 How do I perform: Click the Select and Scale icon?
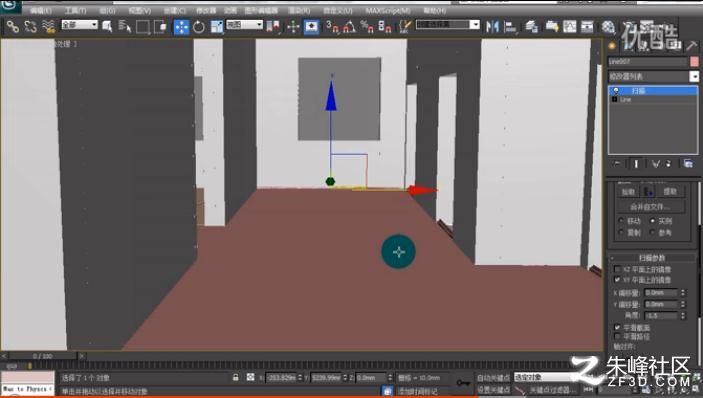coord(217,27)
